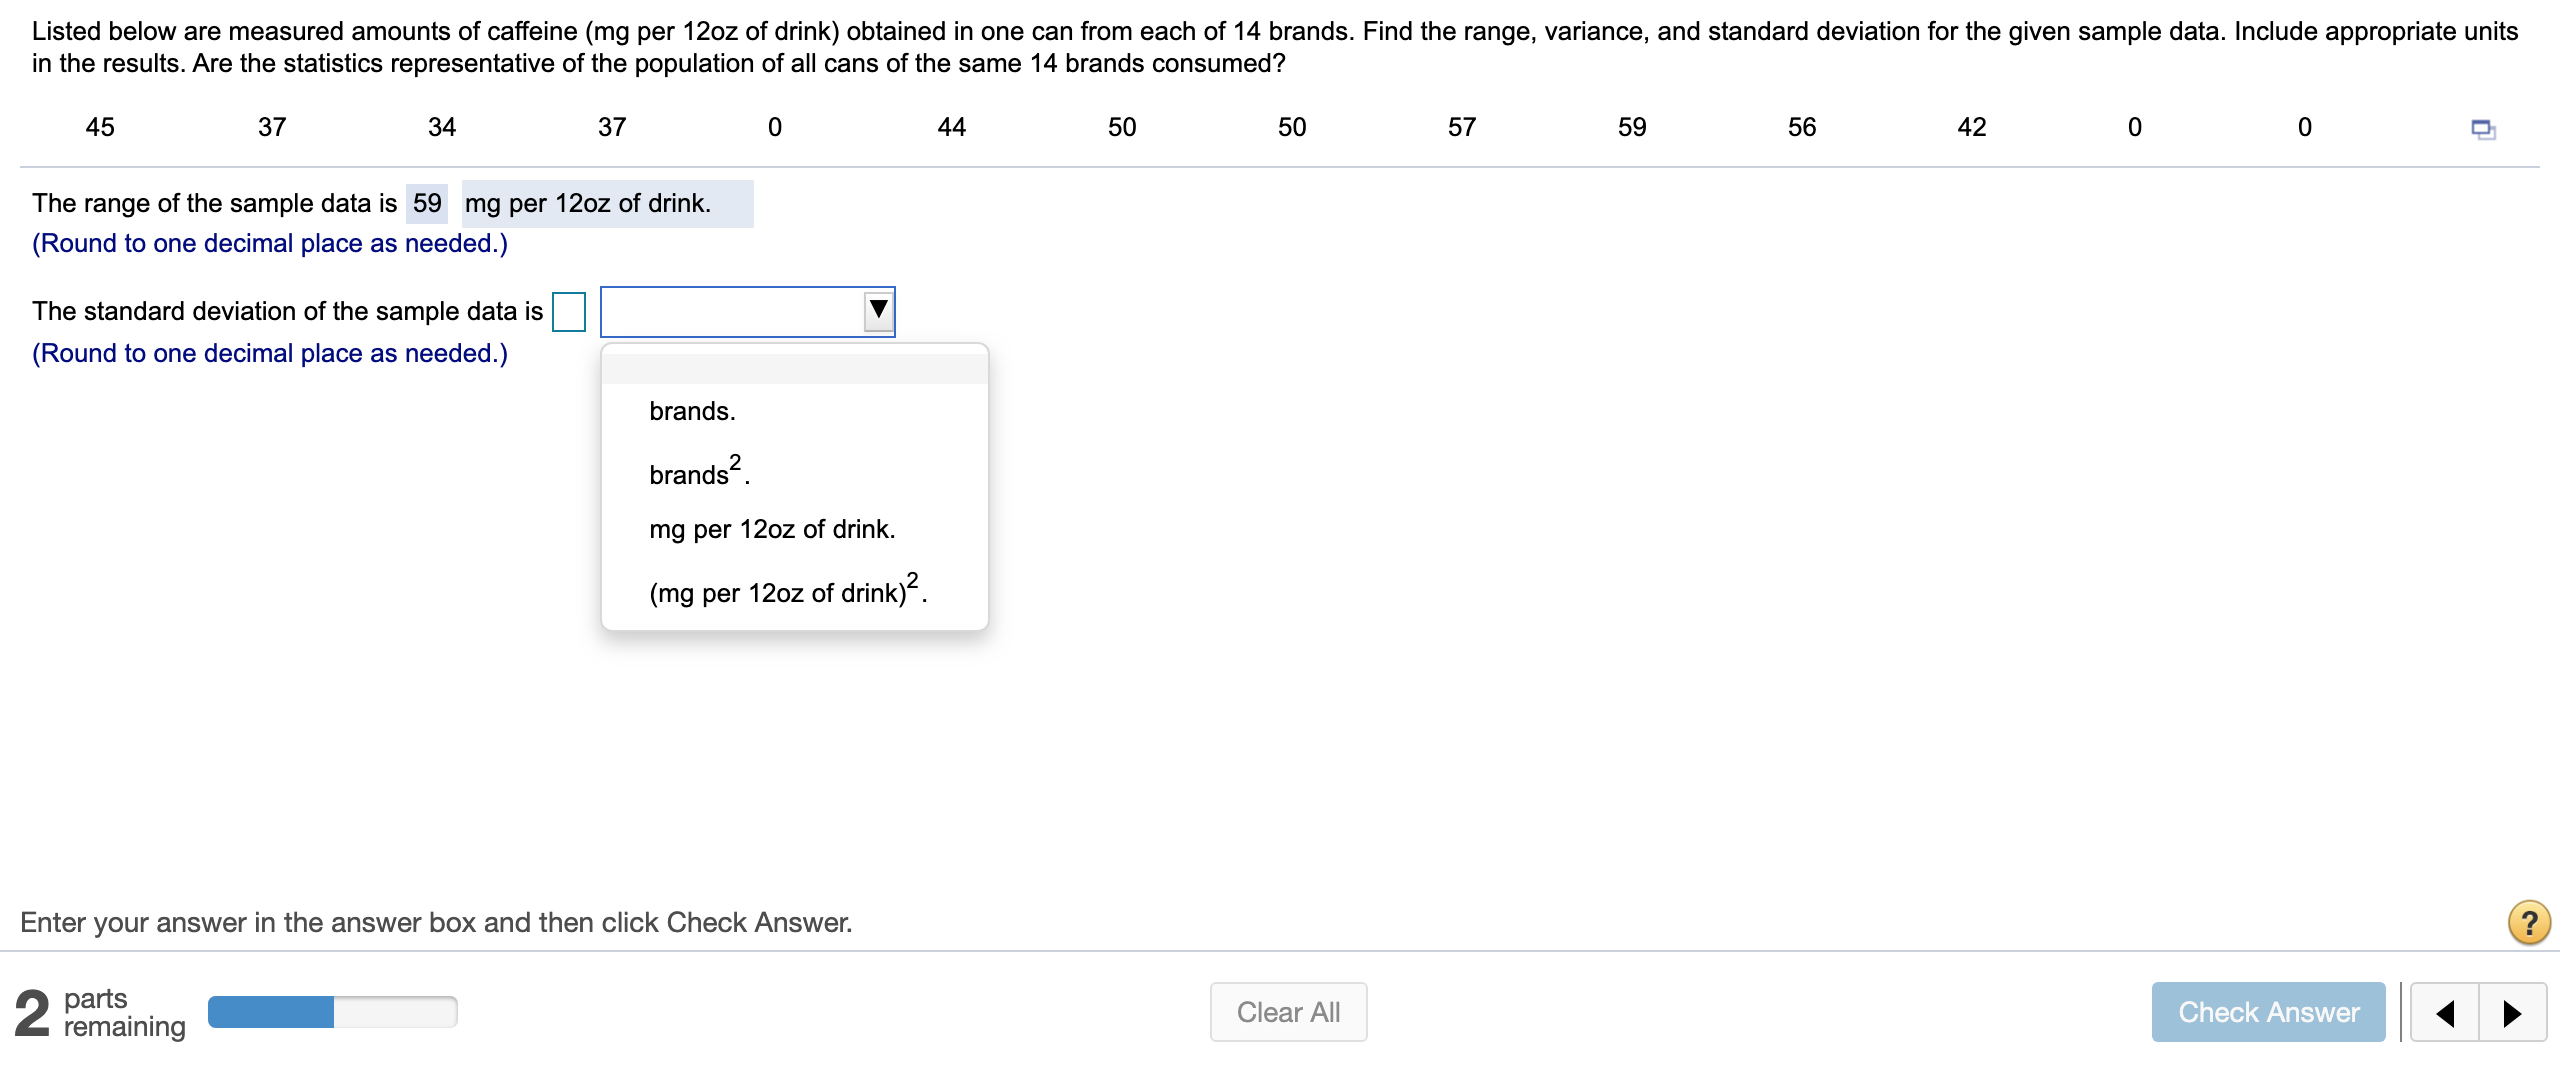
Task: Click the "2 parts remaining" indicator
Action: [x=100, y=1011]
